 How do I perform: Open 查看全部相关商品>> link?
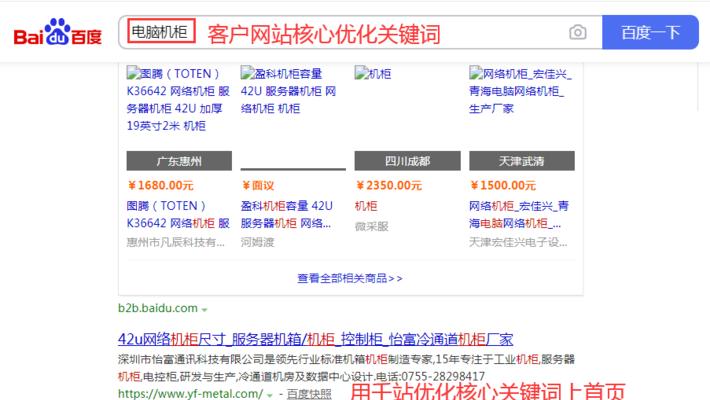(x=350, y=278)
